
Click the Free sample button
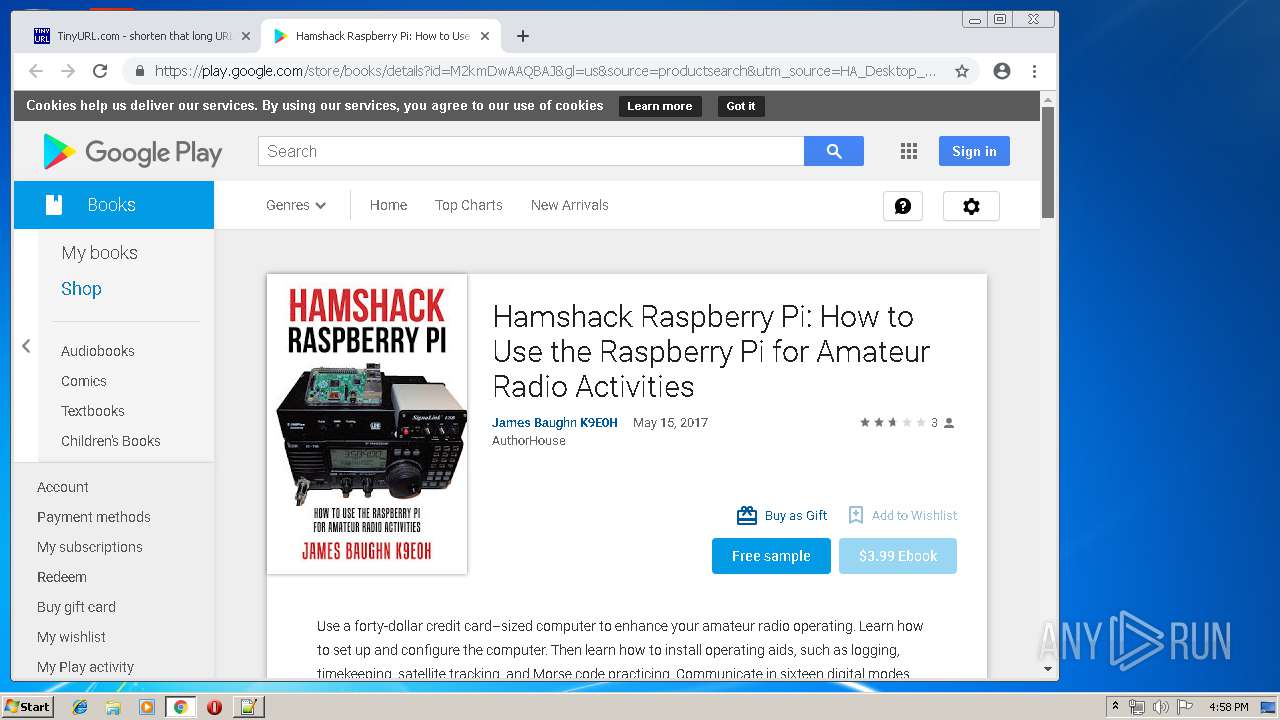click(771, 556)
